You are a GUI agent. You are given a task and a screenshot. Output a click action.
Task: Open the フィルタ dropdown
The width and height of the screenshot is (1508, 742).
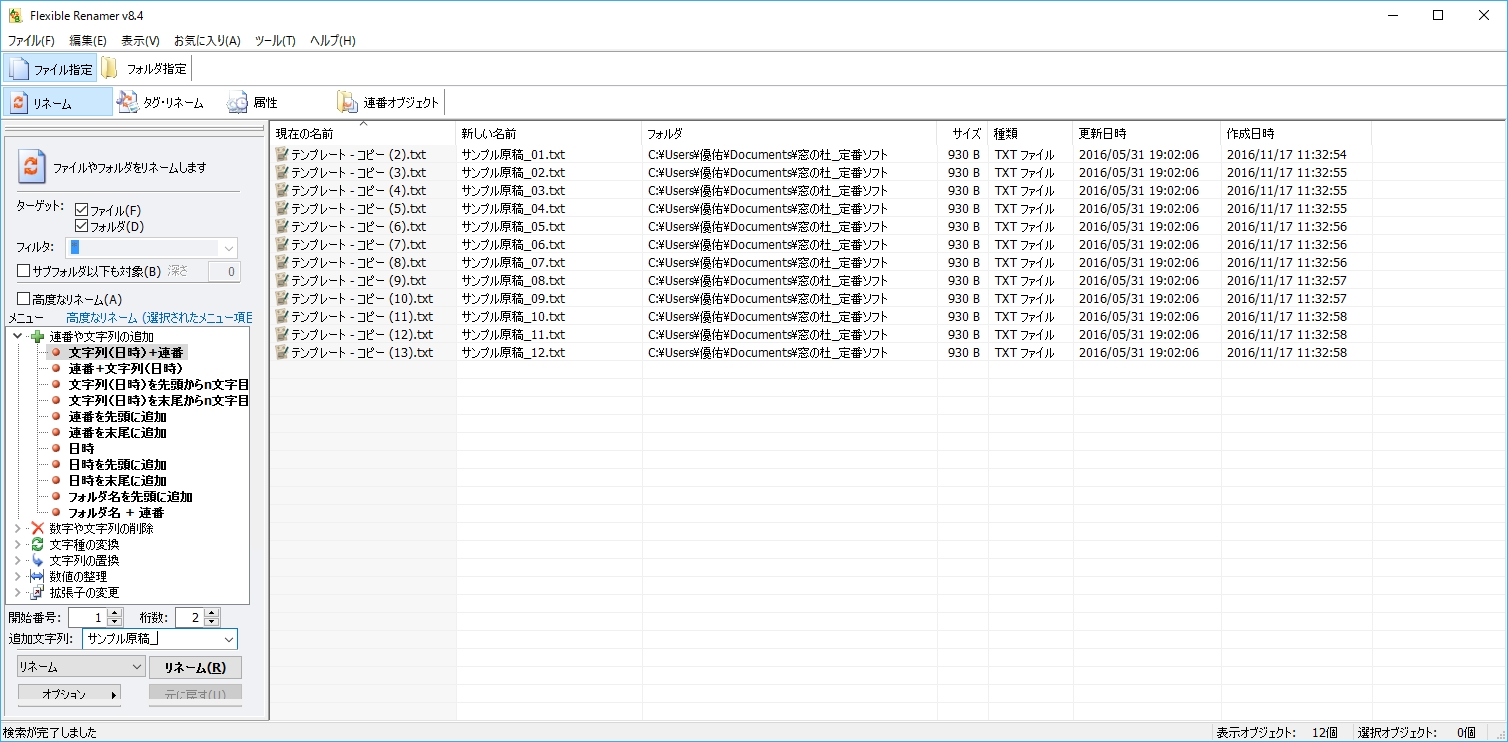pyautogui.click(x=229, y=248)
